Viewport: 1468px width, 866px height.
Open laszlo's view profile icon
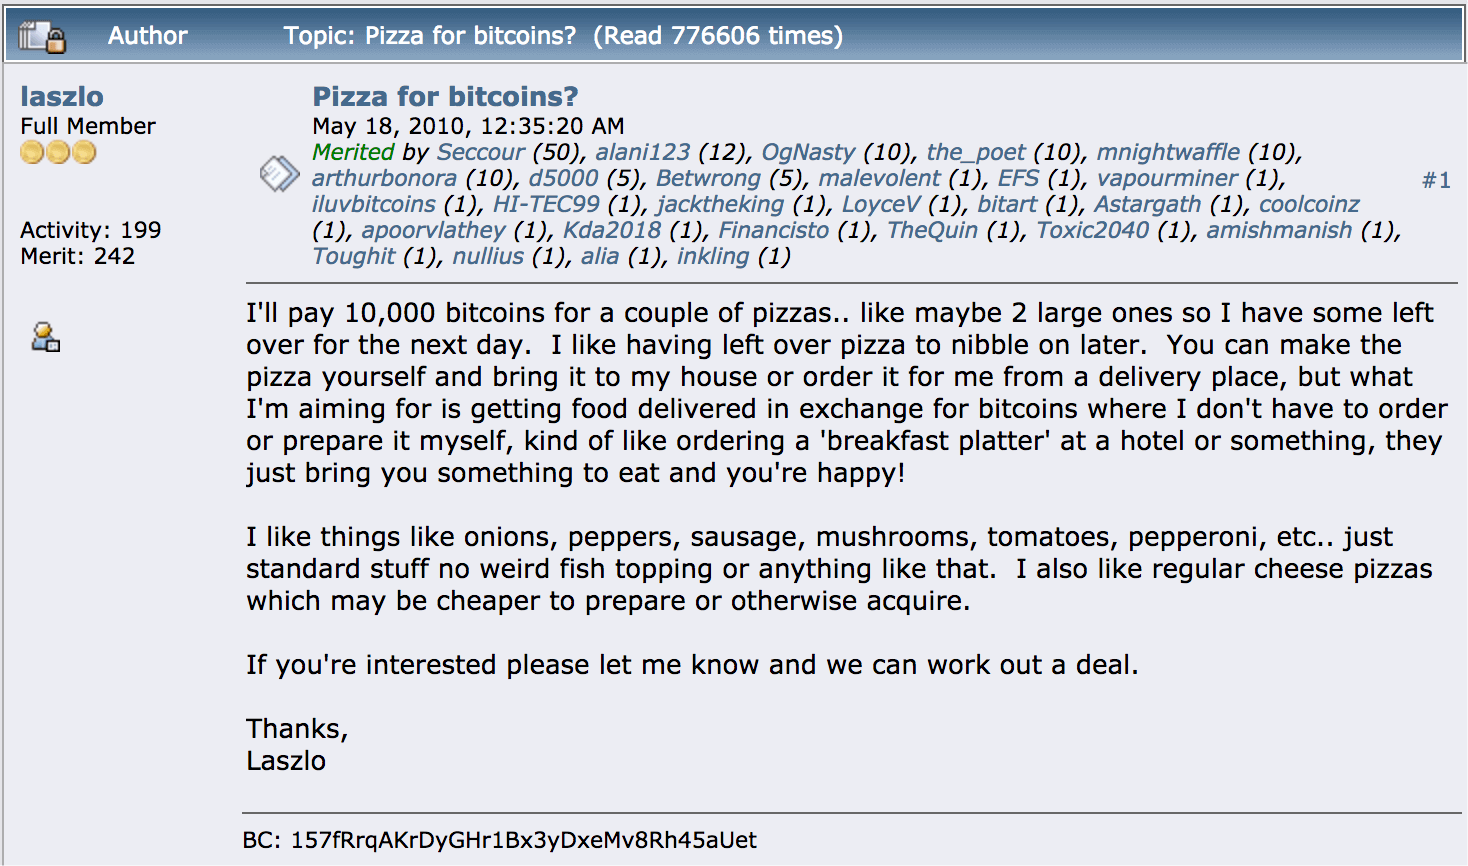tap(45, 337)
